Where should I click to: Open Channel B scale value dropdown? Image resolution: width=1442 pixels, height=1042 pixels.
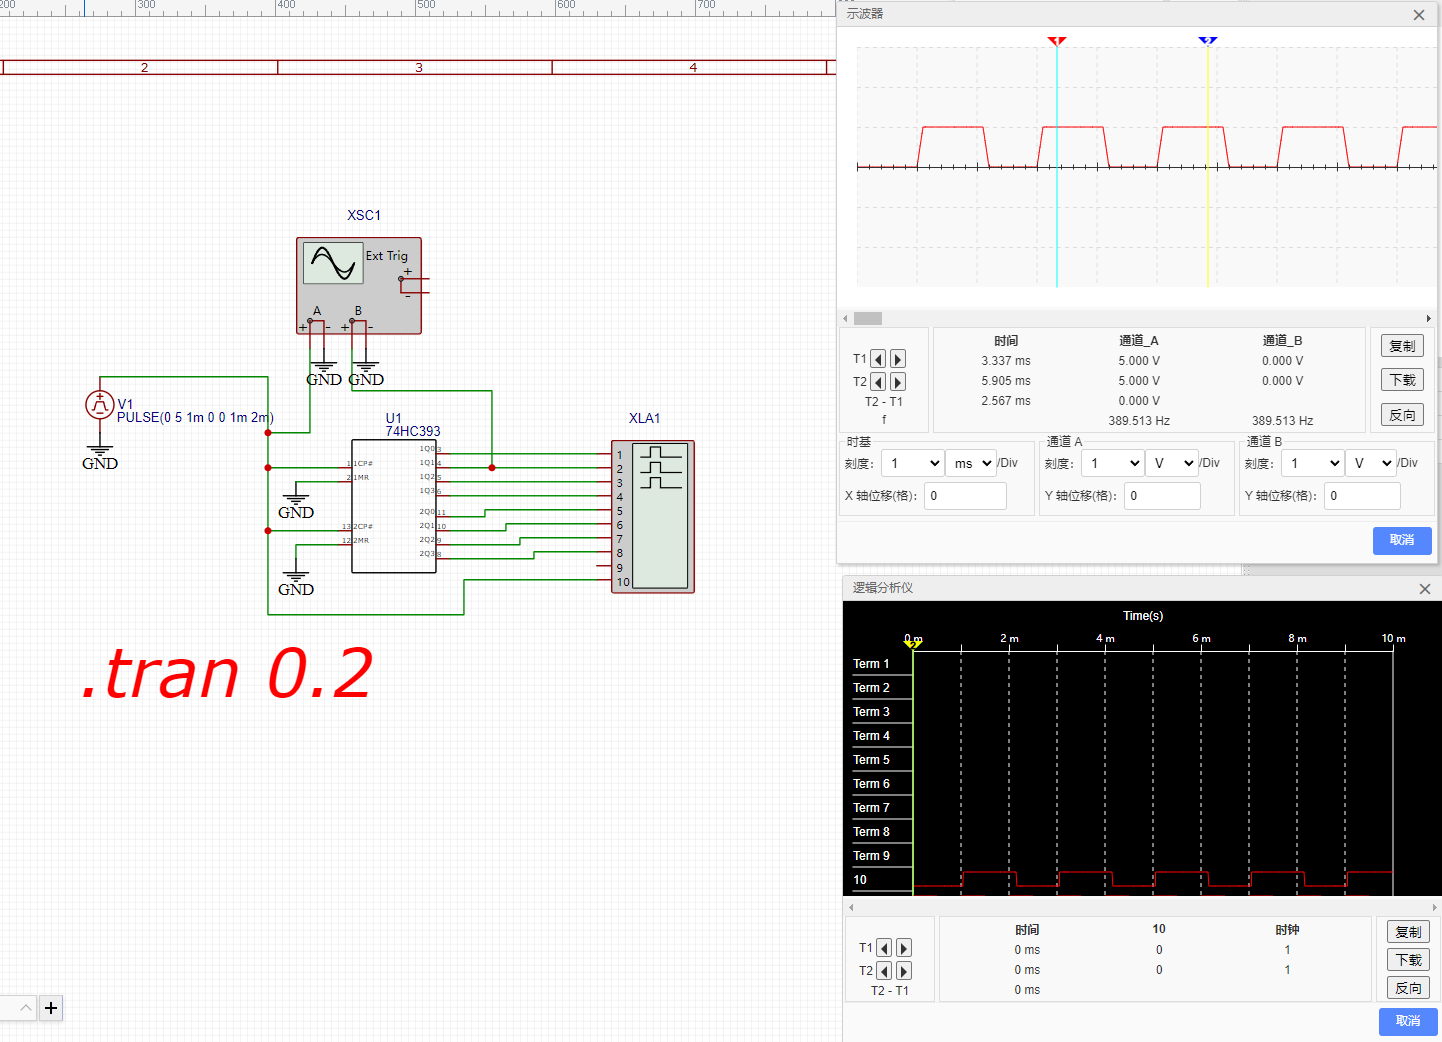(1314, 463)
